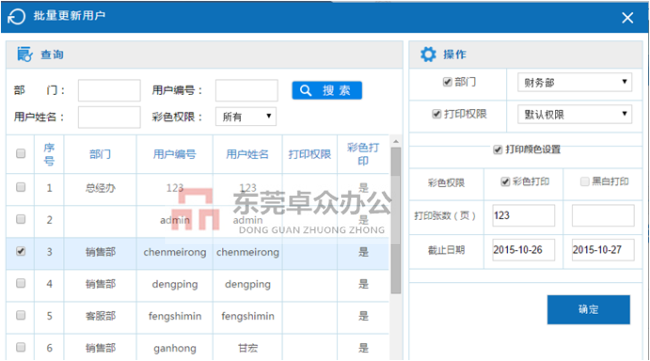Check the row 6 ganhong checkbox

(20, 347)
